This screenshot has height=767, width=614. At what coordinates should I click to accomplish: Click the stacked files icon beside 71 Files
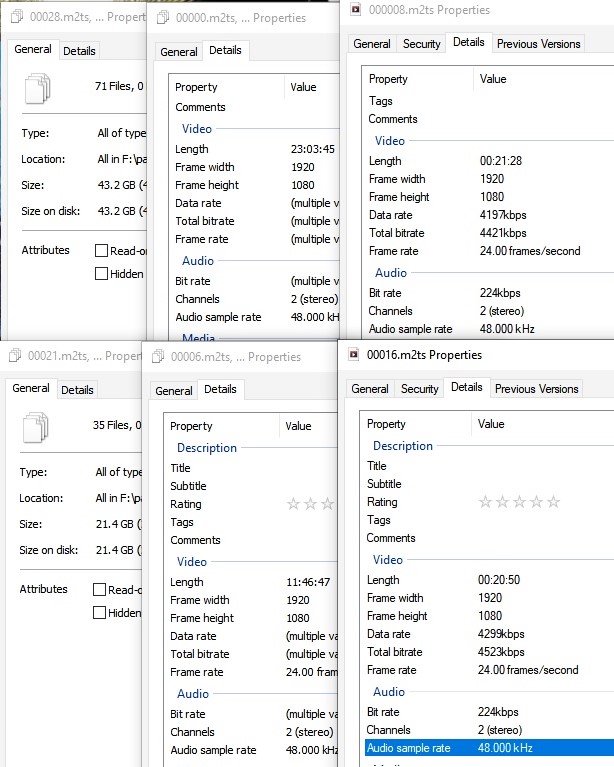(37, 89)
